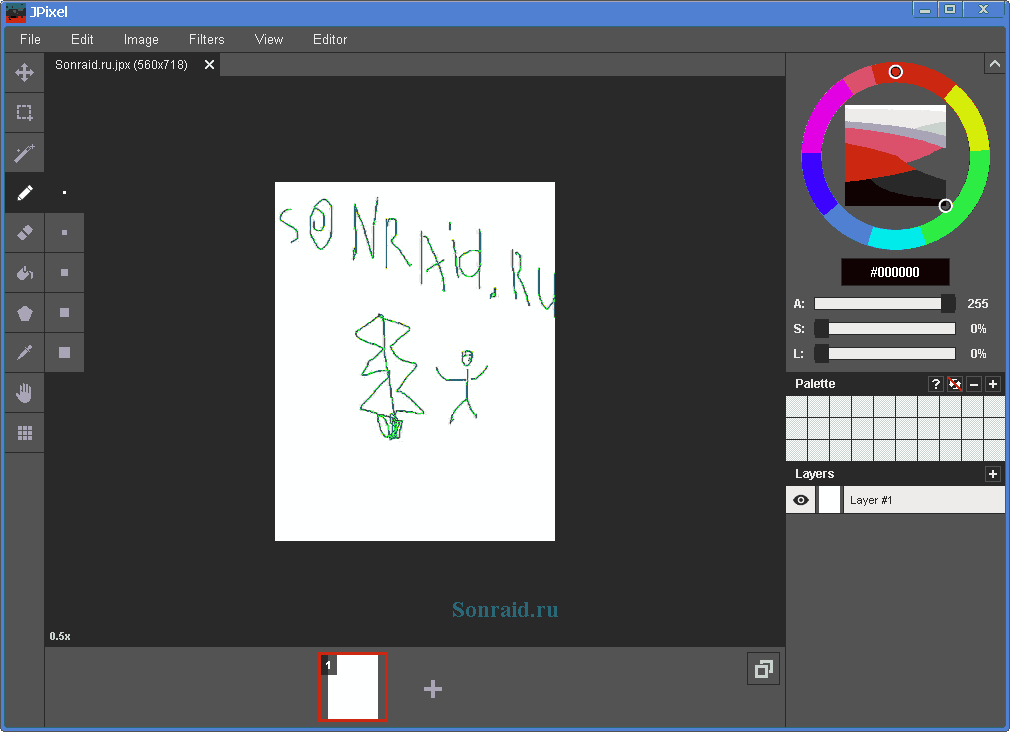Viewport: 1010px width, 732px height.
Task: Select the Eraser tool
Action: [24, 232]
